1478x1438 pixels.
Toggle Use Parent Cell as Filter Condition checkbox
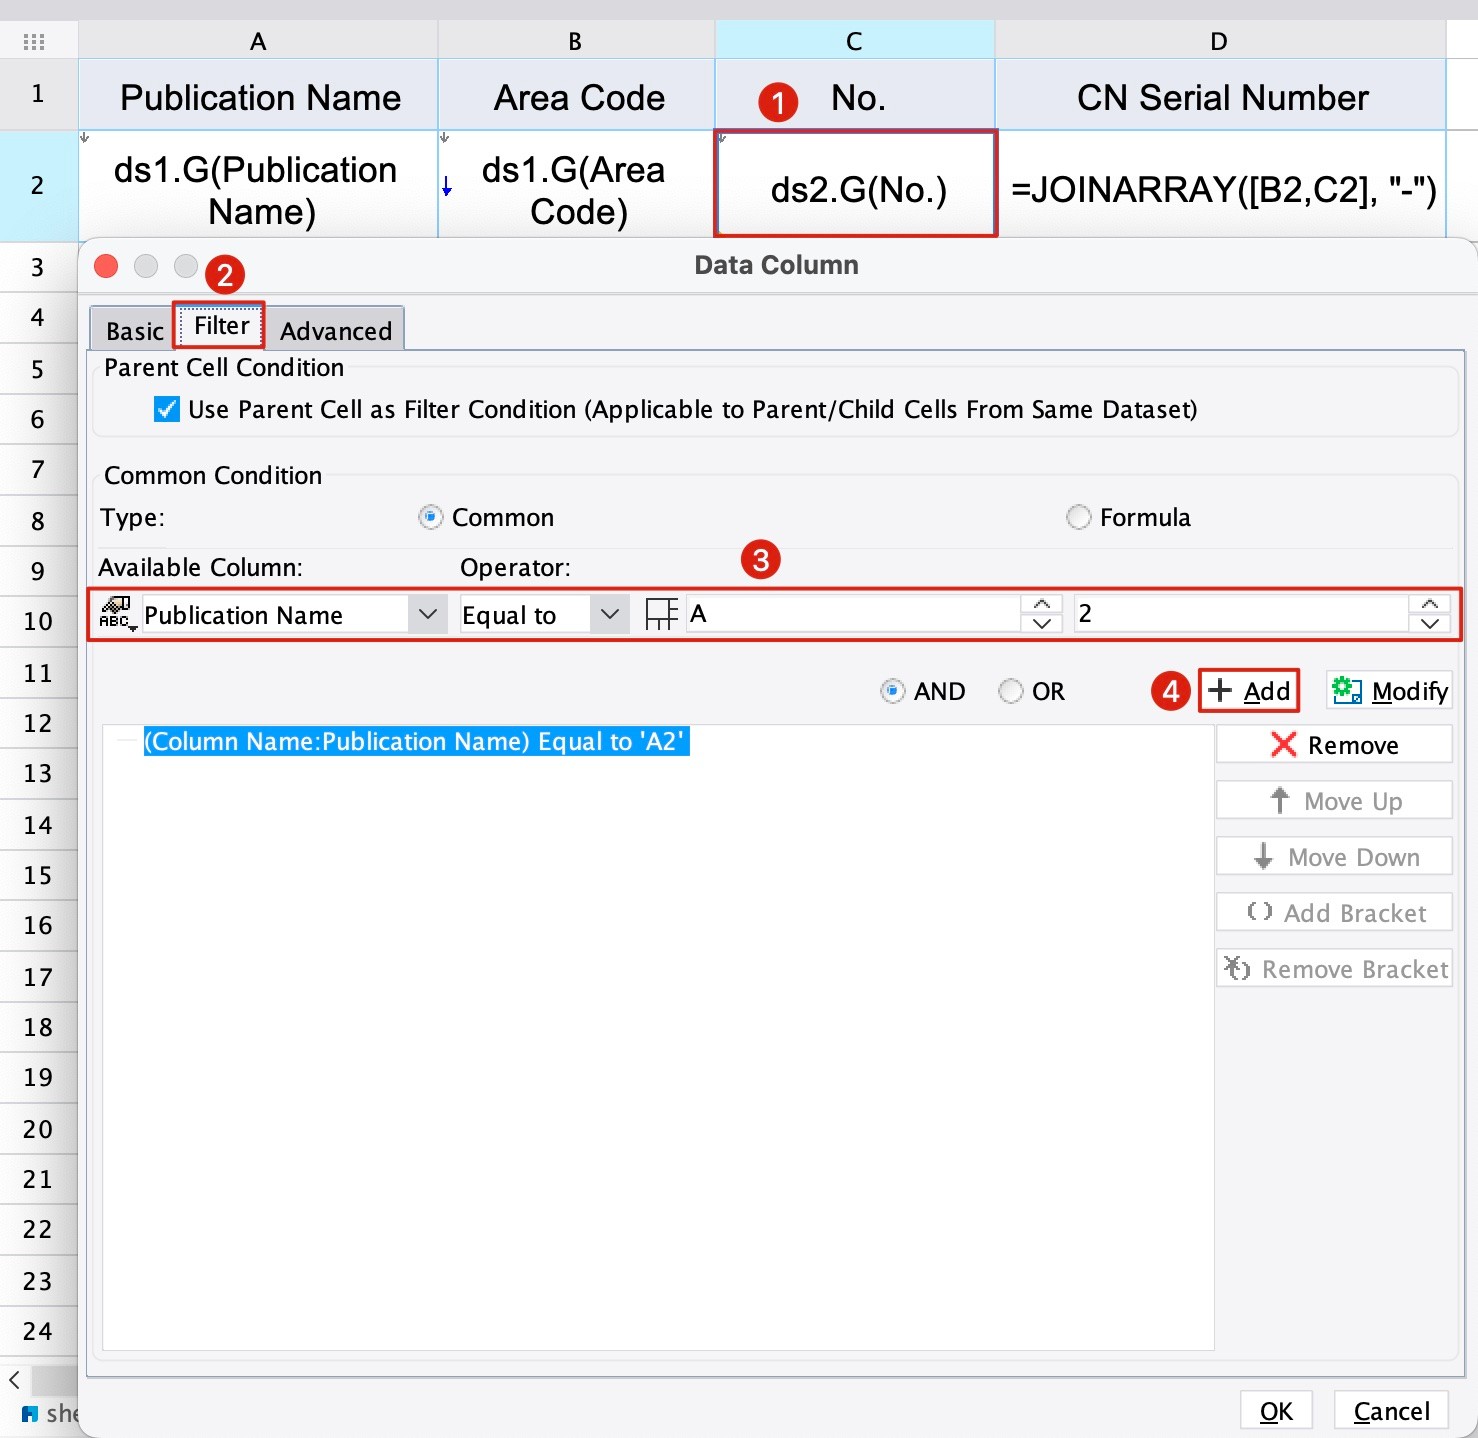pos(167,409)
